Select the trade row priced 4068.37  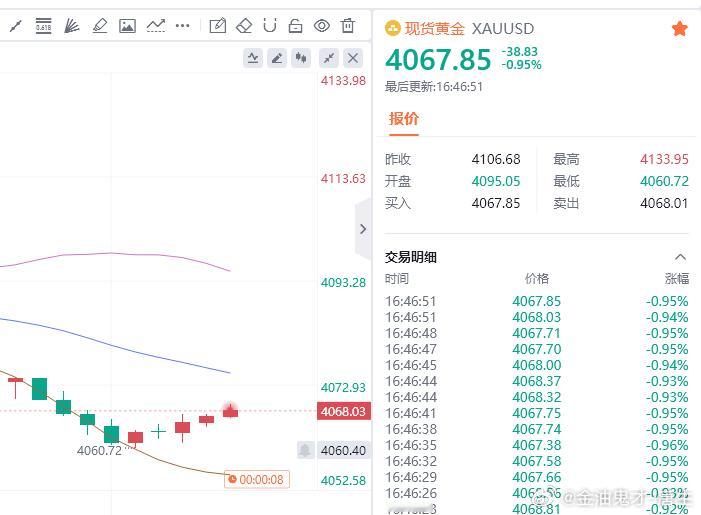pyautogui.click(x=536, y=381)
